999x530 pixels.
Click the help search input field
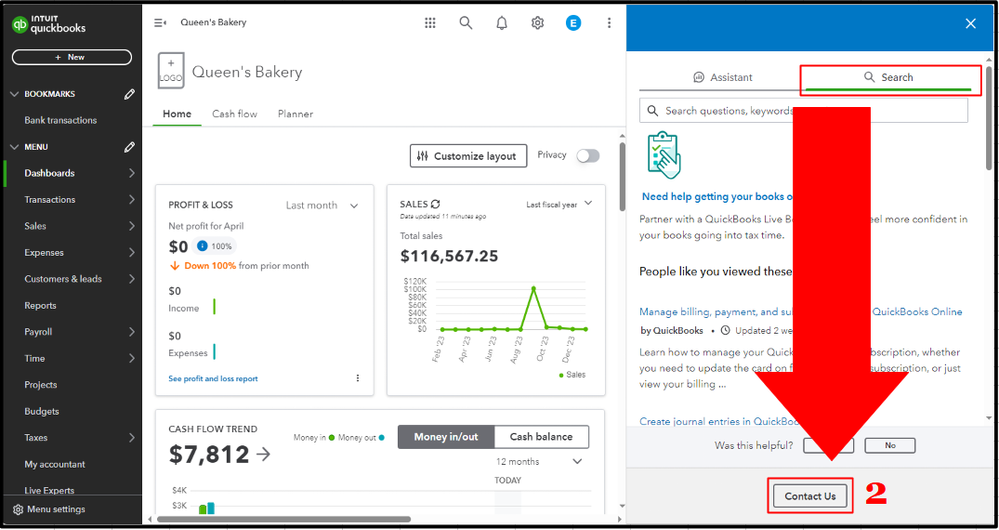click(803, 111)
